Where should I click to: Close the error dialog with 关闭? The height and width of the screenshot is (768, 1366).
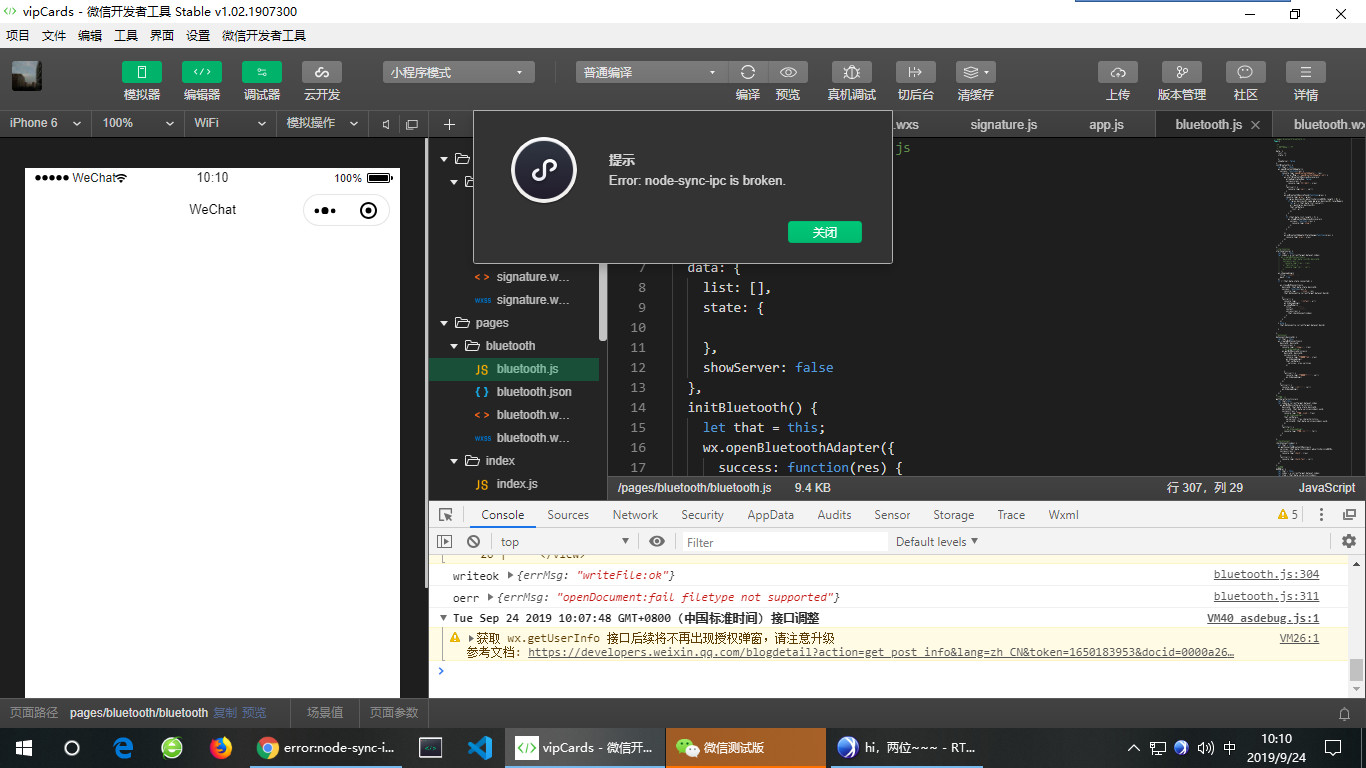825,232
